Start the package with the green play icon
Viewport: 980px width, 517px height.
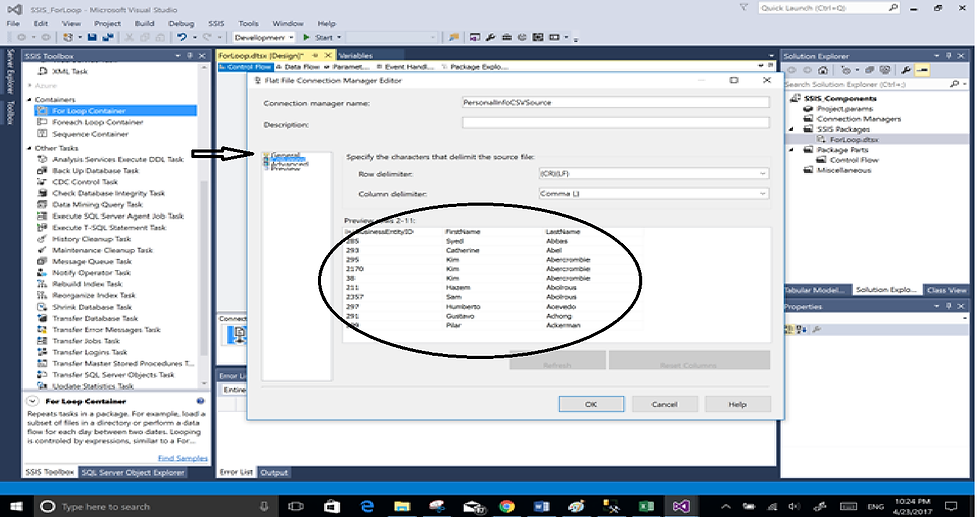[306, 38]
